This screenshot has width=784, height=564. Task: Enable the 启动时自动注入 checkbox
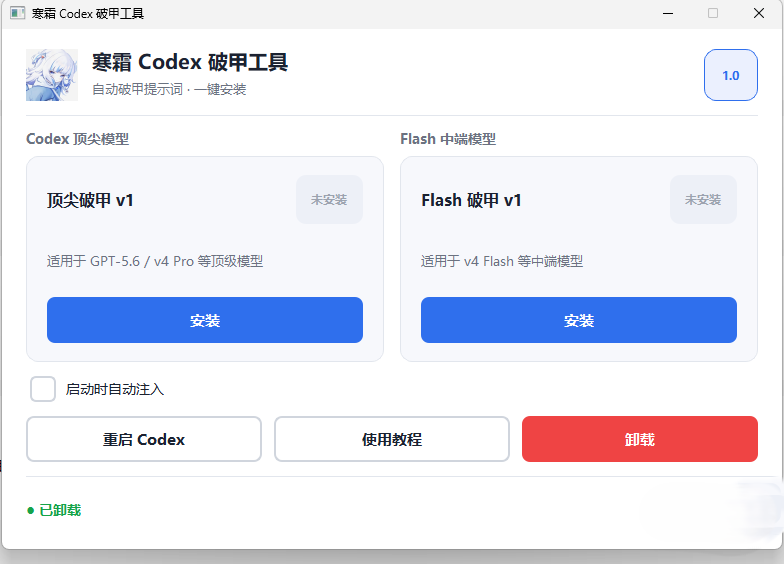pos(43,389)
